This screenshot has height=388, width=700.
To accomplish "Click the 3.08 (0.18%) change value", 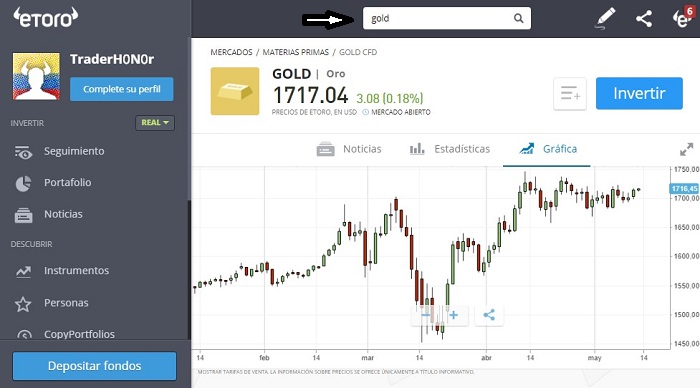I will 389,98.
